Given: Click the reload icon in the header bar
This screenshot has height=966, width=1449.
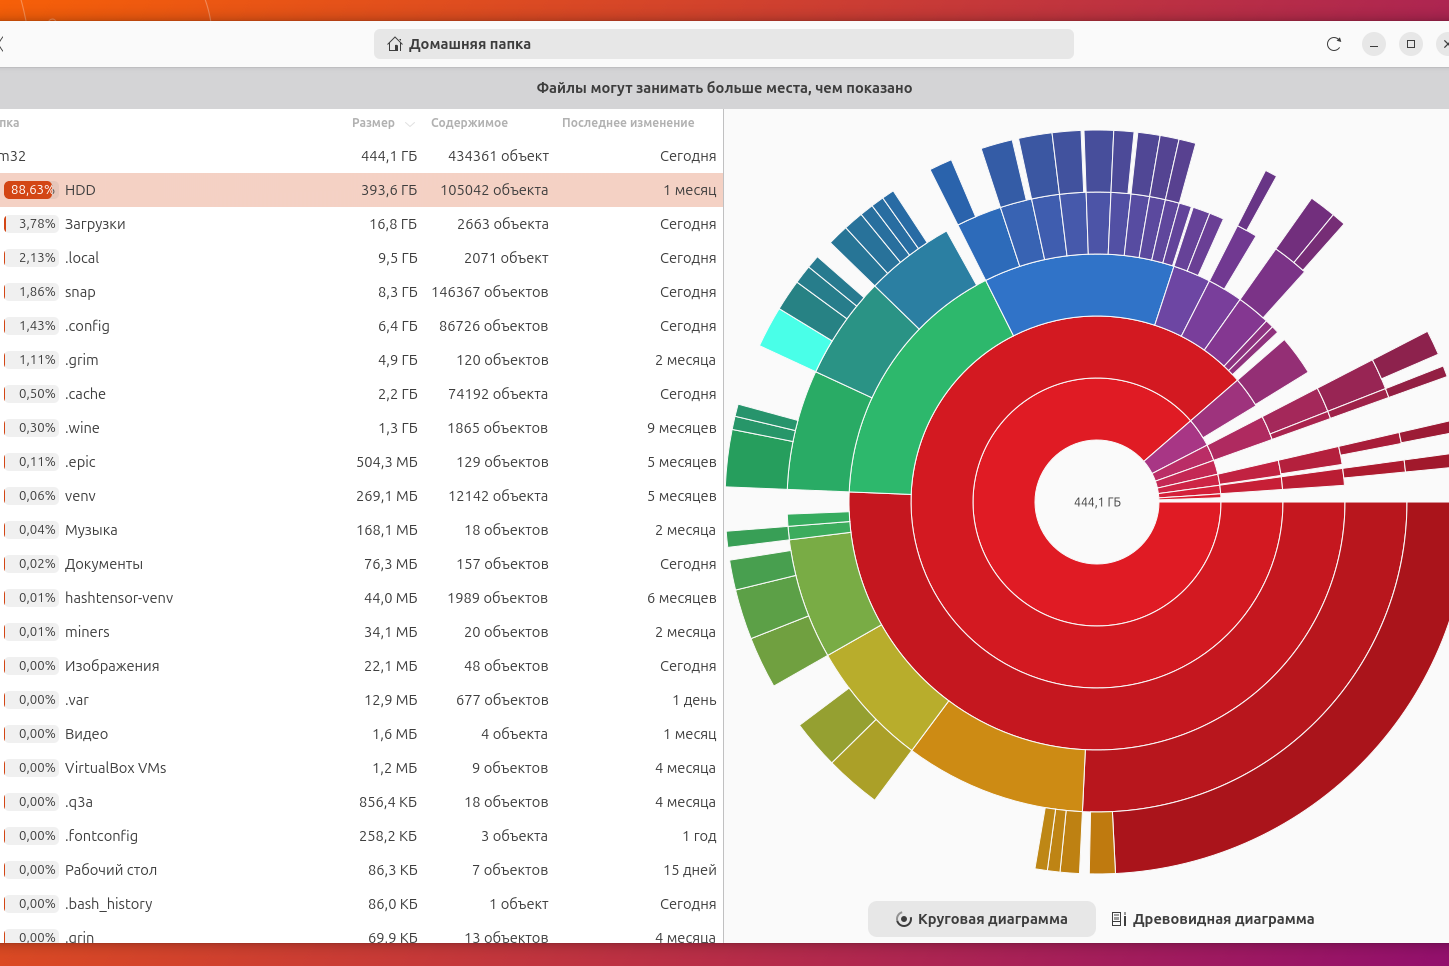Looking at the screenshot, I should tap(1333, 44).
